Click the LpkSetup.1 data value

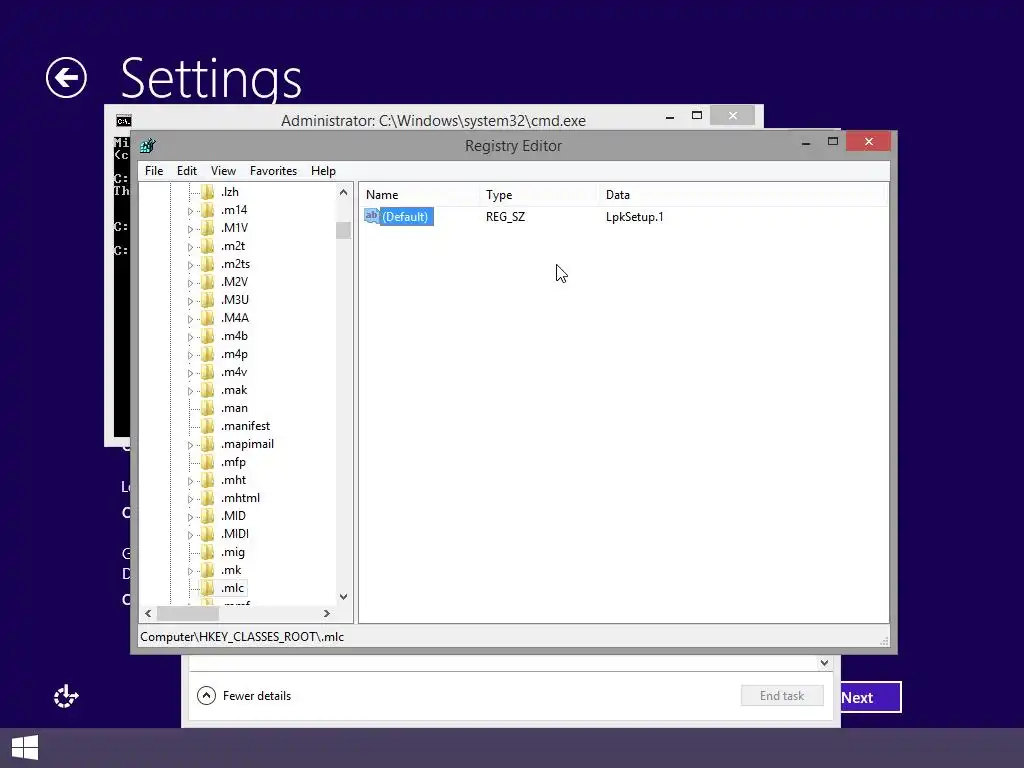(x=634, y=217)
